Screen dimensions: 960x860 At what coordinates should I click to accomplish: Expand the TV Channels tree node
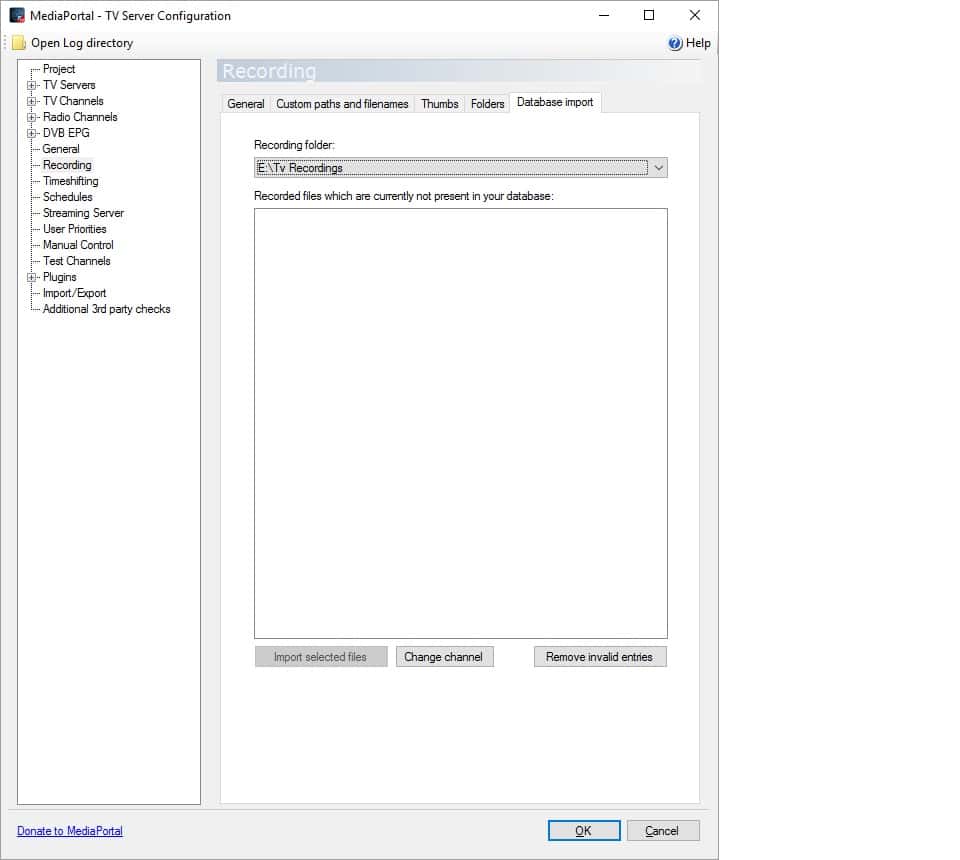tap(32, 102)
